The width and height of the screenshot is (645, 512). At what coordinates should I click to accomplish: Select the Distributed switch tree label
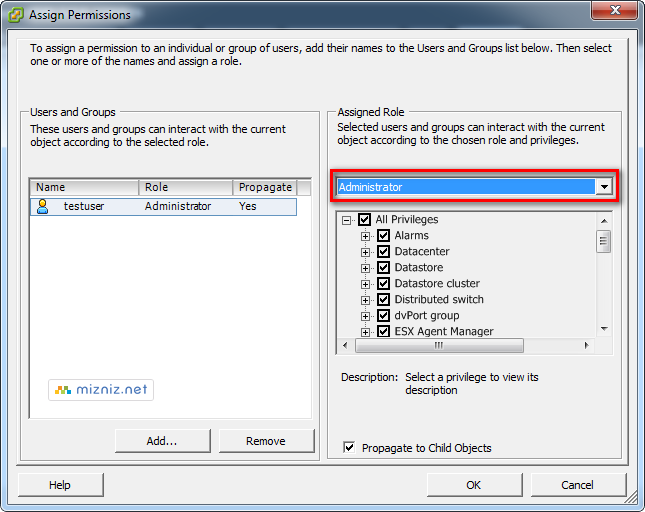coord(439,300)
